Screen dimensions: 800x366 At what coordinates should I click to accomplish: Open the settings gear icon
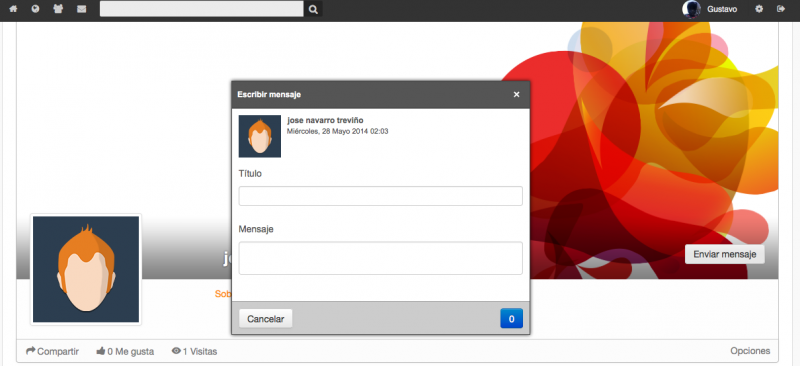759,9
